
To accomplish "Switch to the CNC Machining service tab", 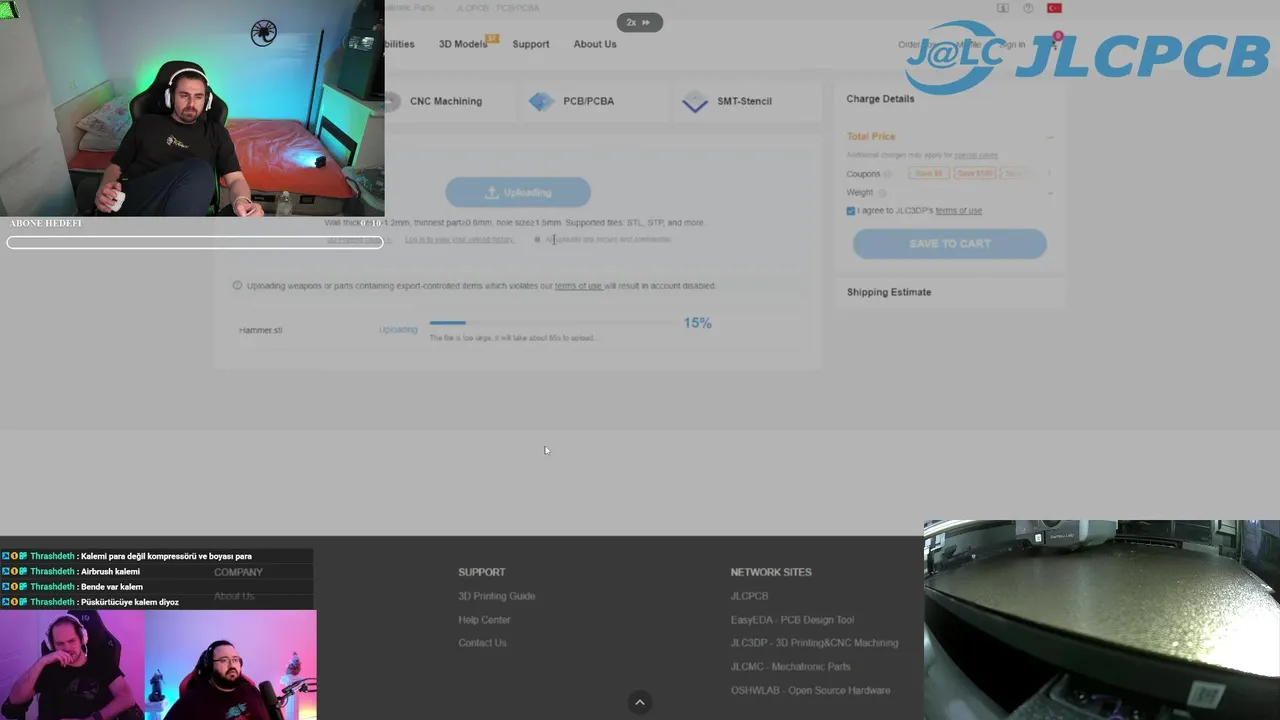I will tap(446, 101).
